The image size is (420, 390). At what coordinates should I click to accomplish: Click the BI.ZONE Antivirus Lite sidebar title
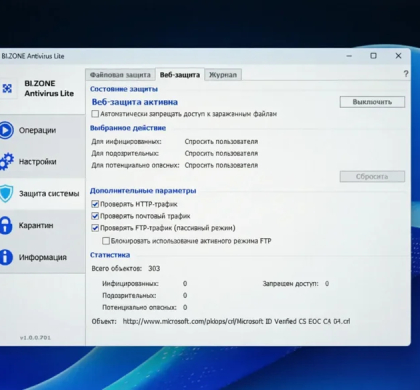pos(49,88)
